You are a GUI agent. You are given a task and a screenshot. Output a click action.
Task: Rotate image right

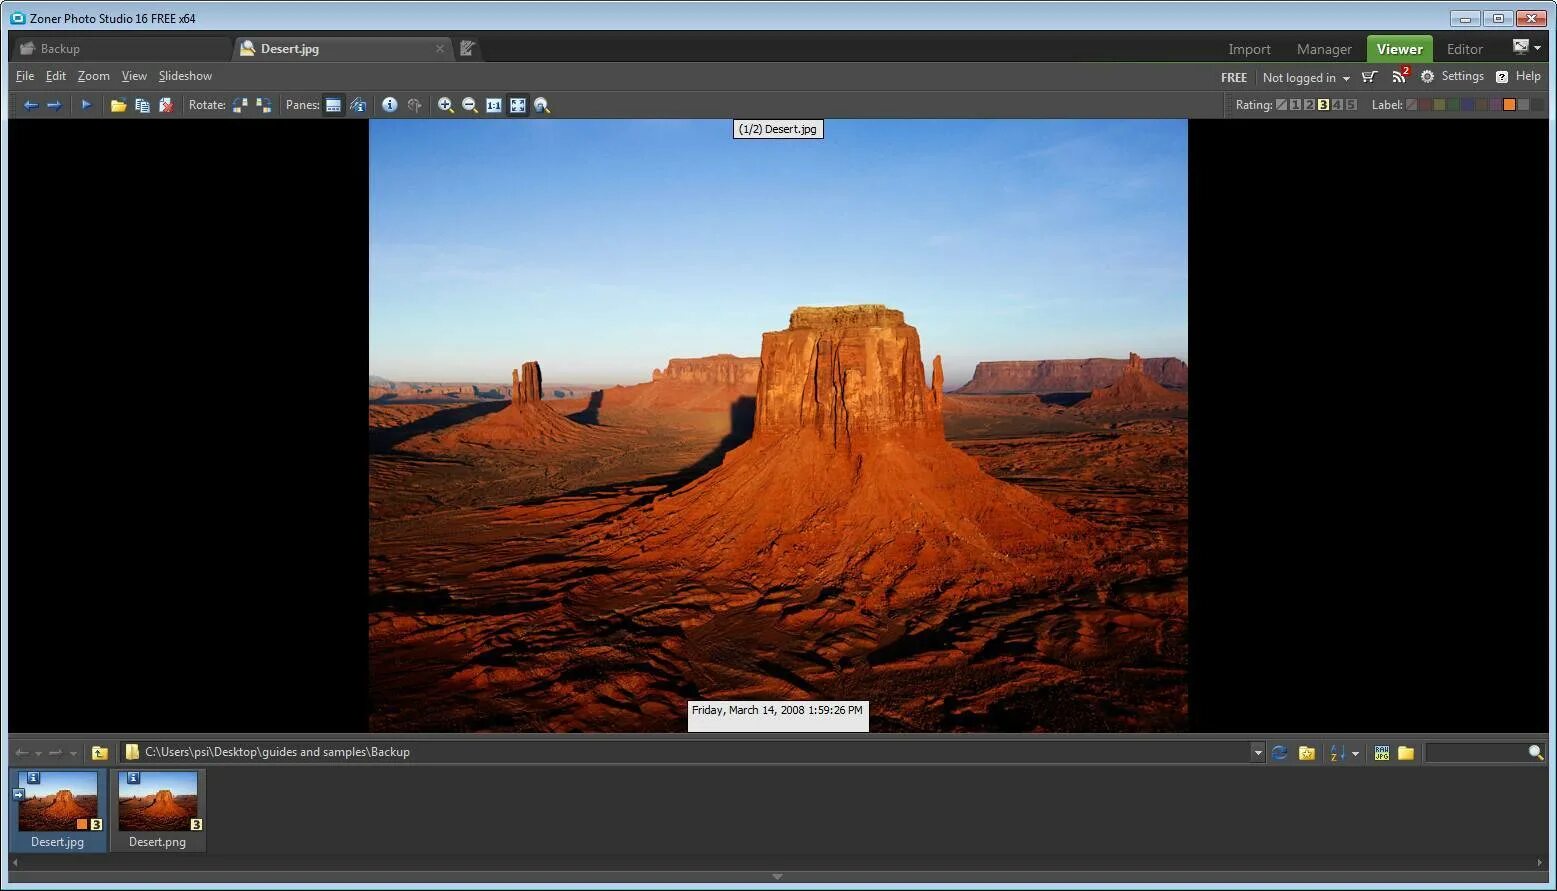click(x=264, y=105)
